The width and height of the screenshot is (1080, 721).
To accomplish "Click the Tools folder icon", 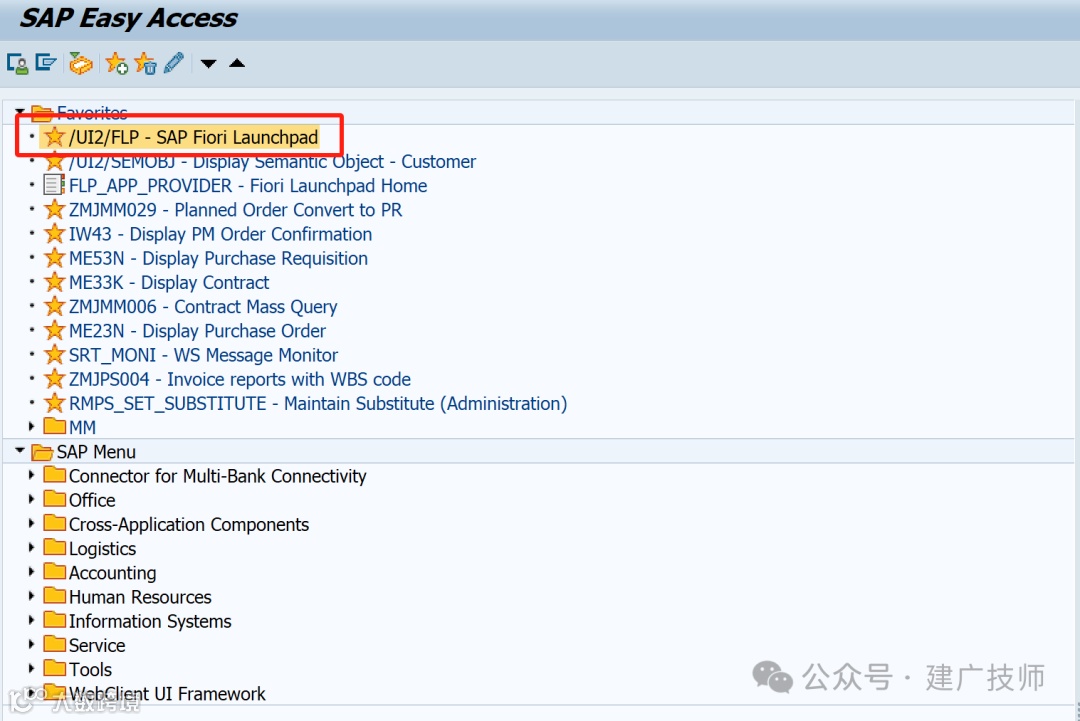I will pyautogui.click(x=54, y=669).
